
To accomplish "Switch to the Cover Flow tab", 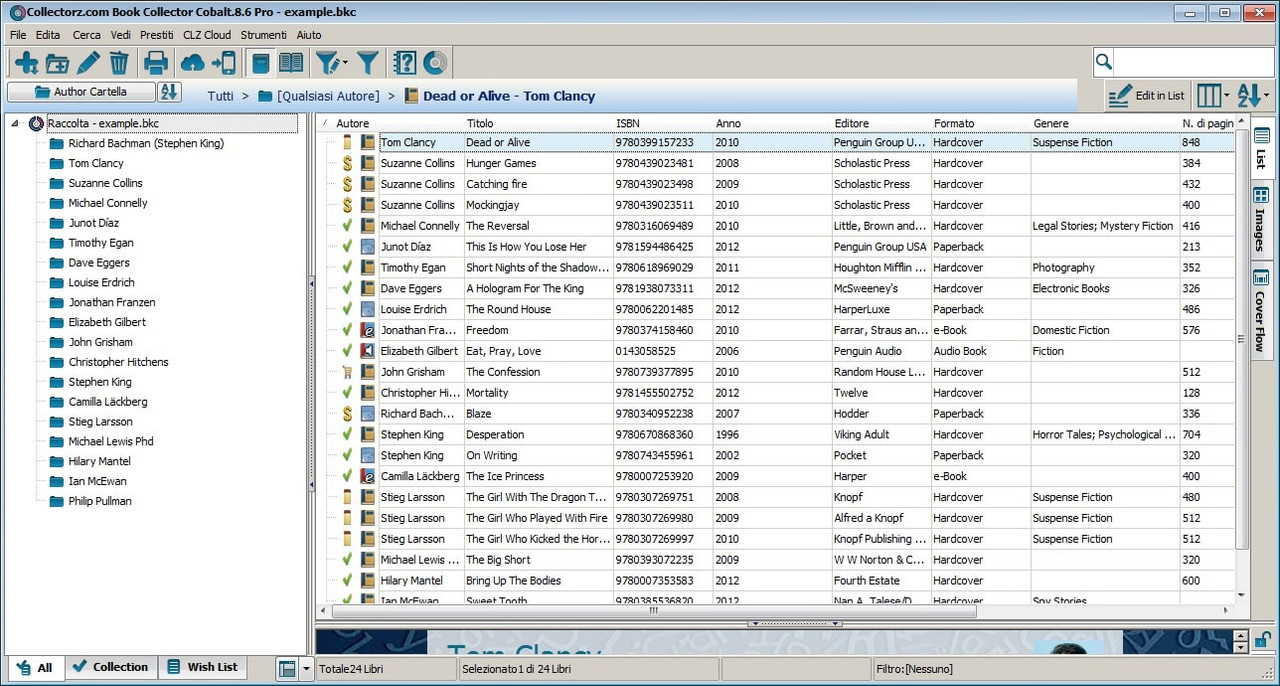I will point(1261,310).
